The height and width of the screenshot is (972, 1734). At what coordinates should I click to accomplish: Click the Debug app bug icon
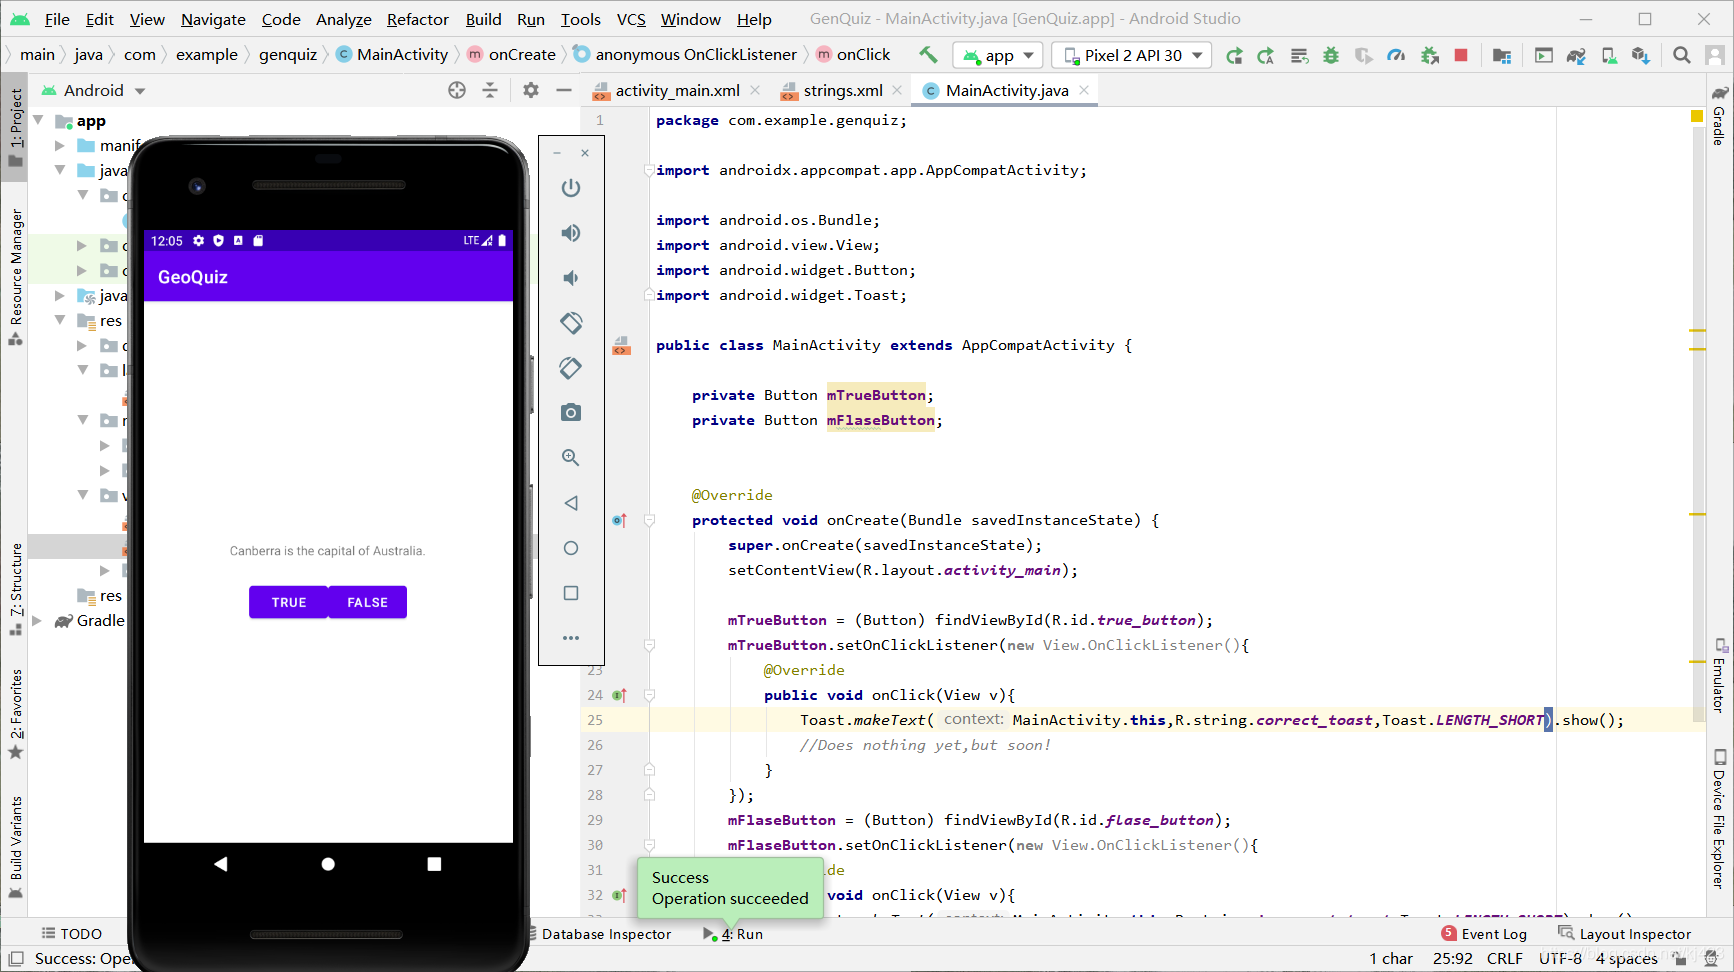(x=1331, y=55)
